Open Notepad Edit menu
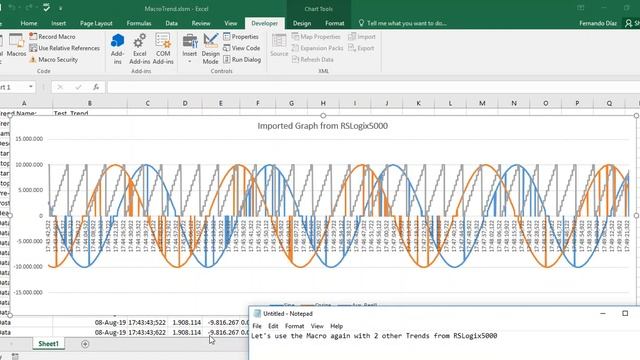 pos(273,326)
